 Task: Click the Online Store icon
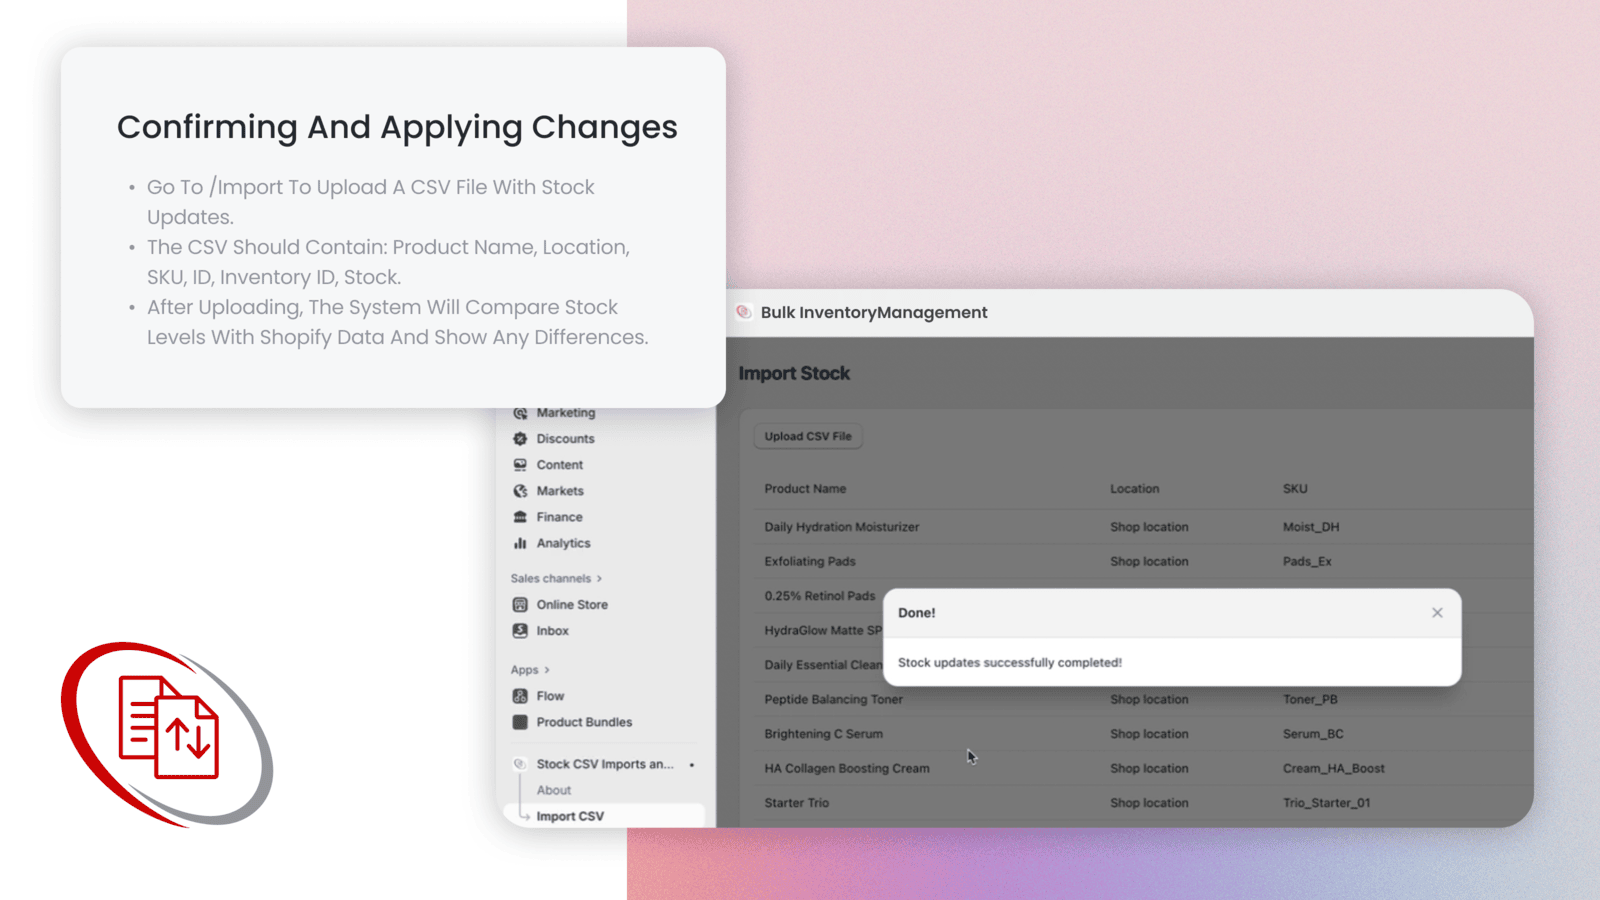[x=520, y=605]
